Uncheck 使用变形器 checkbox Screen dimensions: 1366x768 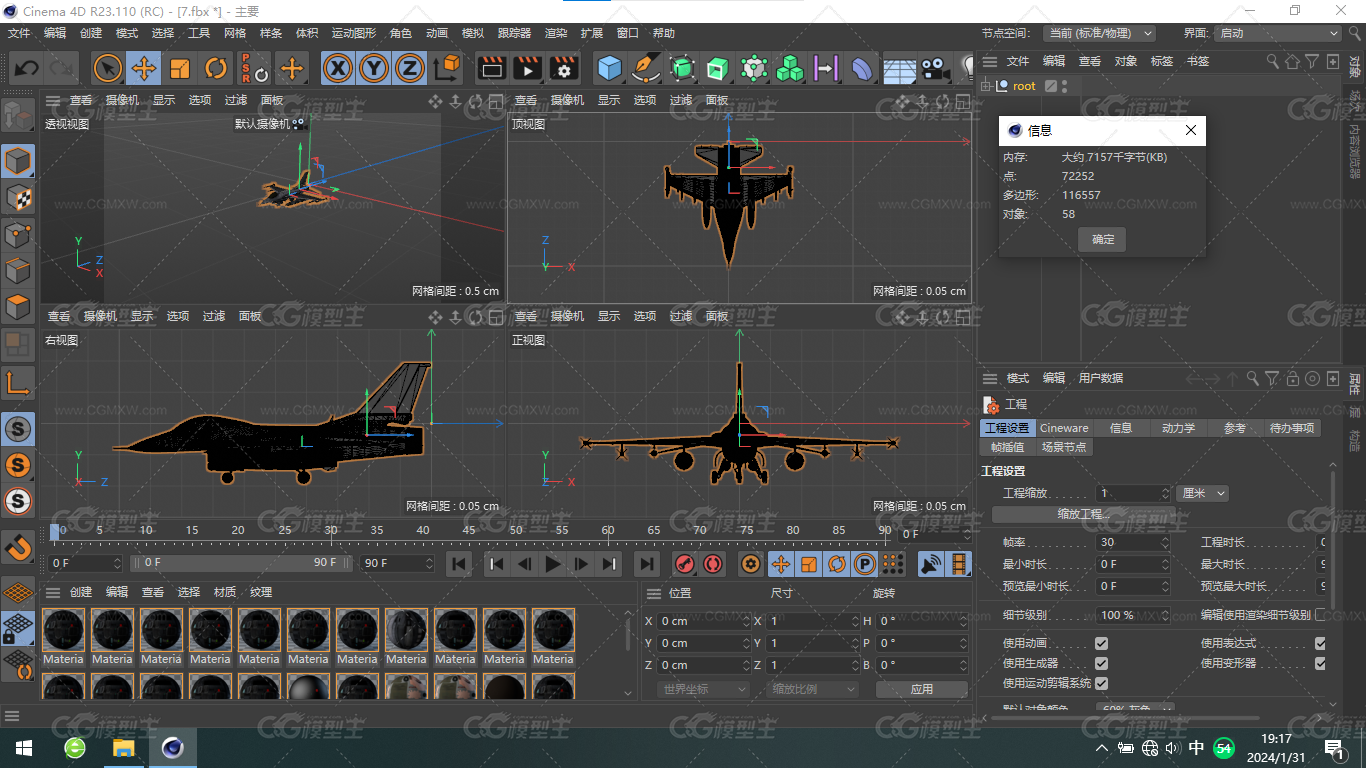(1320, 663)
